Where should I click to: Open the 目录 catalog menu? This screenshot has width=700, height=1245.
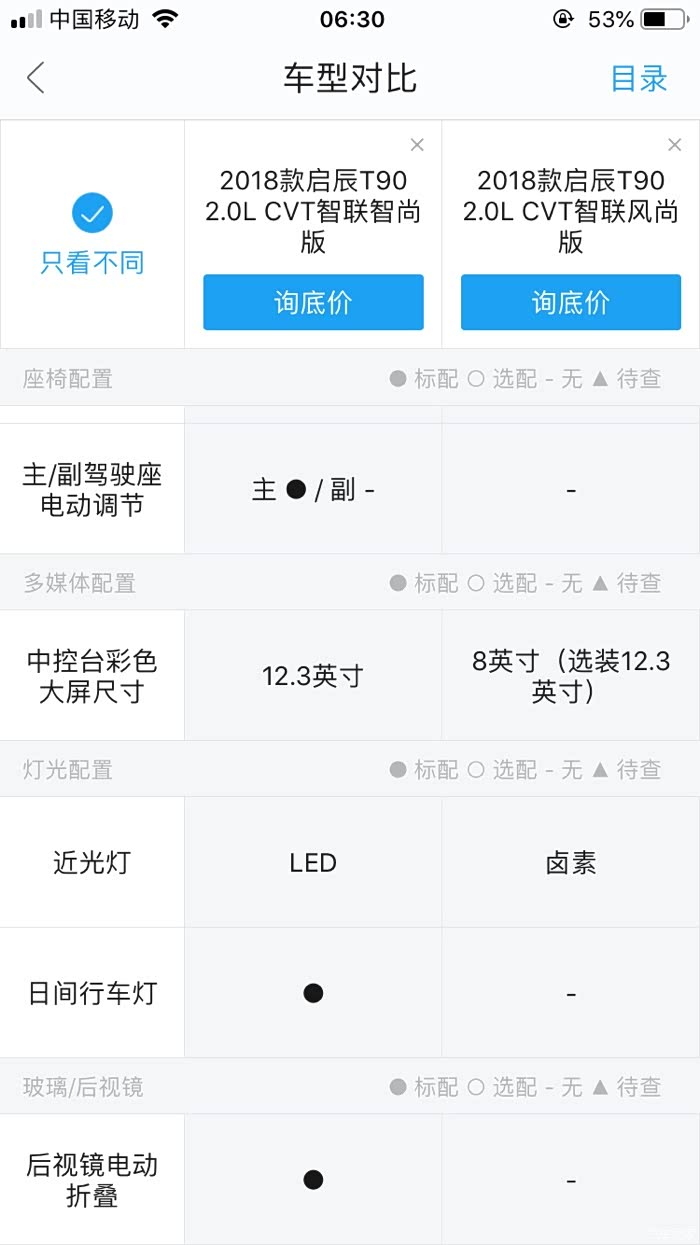639,78
